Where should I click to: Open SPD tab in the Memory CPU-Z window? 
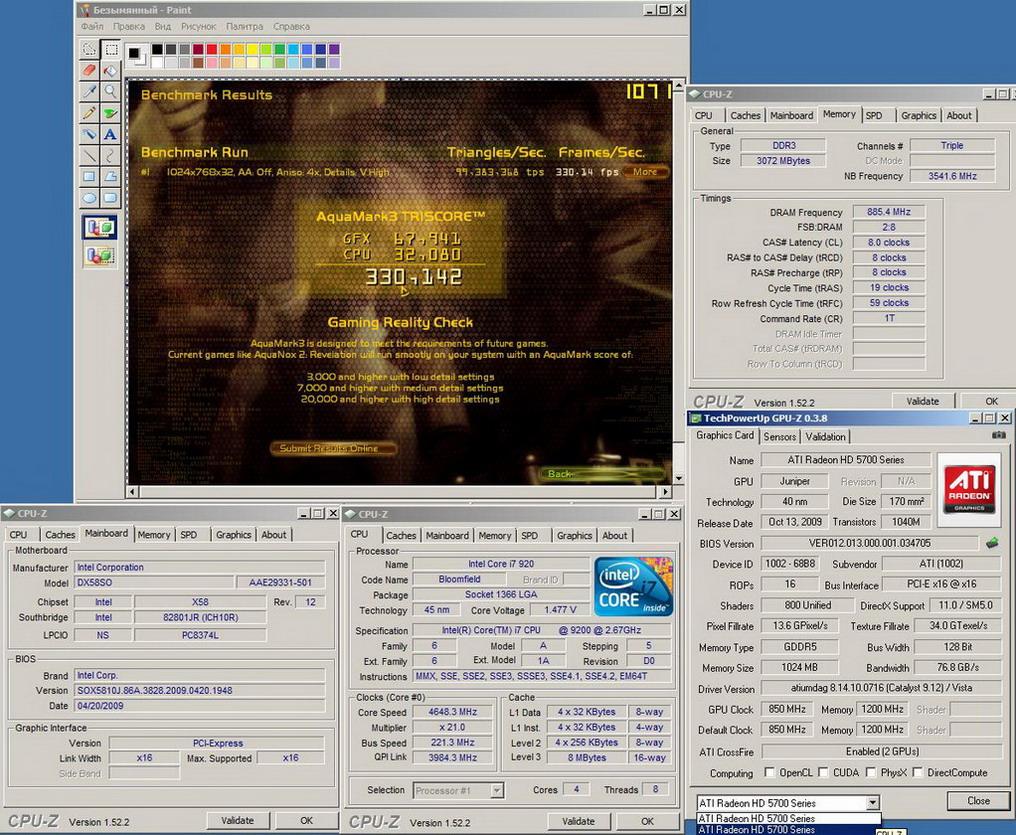(x=874, y=115)
